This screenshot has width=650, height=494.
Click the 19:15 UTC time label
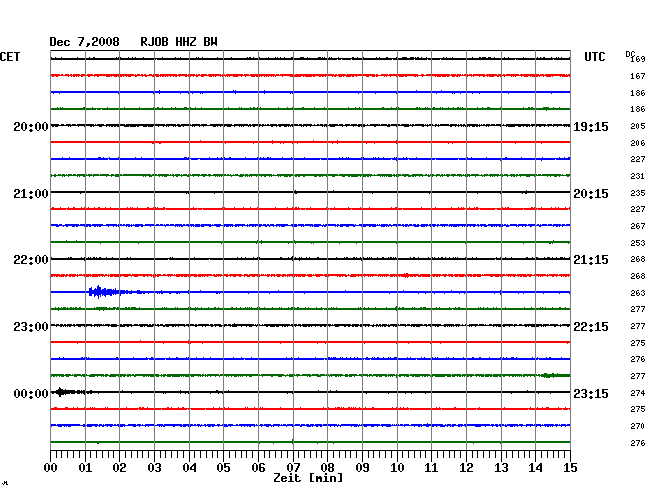(x=591, y=126)
